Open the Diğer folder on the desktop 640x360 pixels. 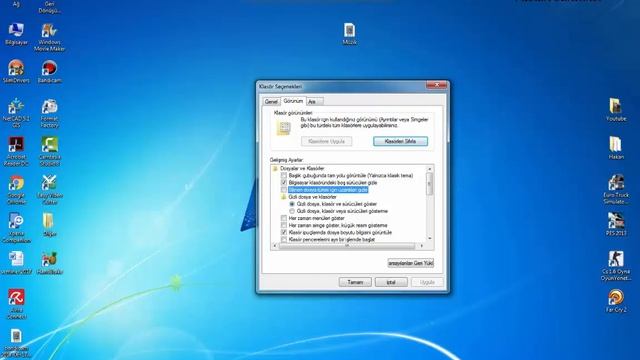49,225
